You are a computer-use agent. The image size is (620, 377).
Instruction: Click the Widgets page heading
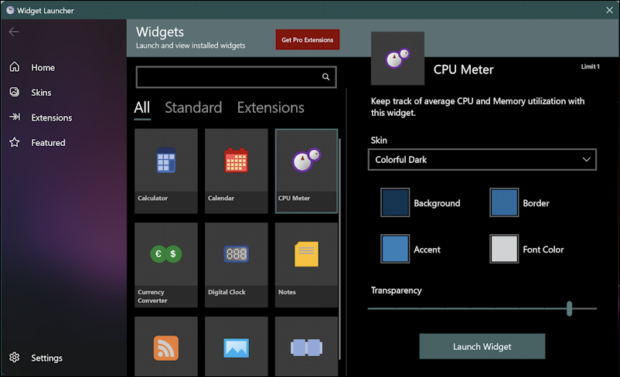point(160,32)
